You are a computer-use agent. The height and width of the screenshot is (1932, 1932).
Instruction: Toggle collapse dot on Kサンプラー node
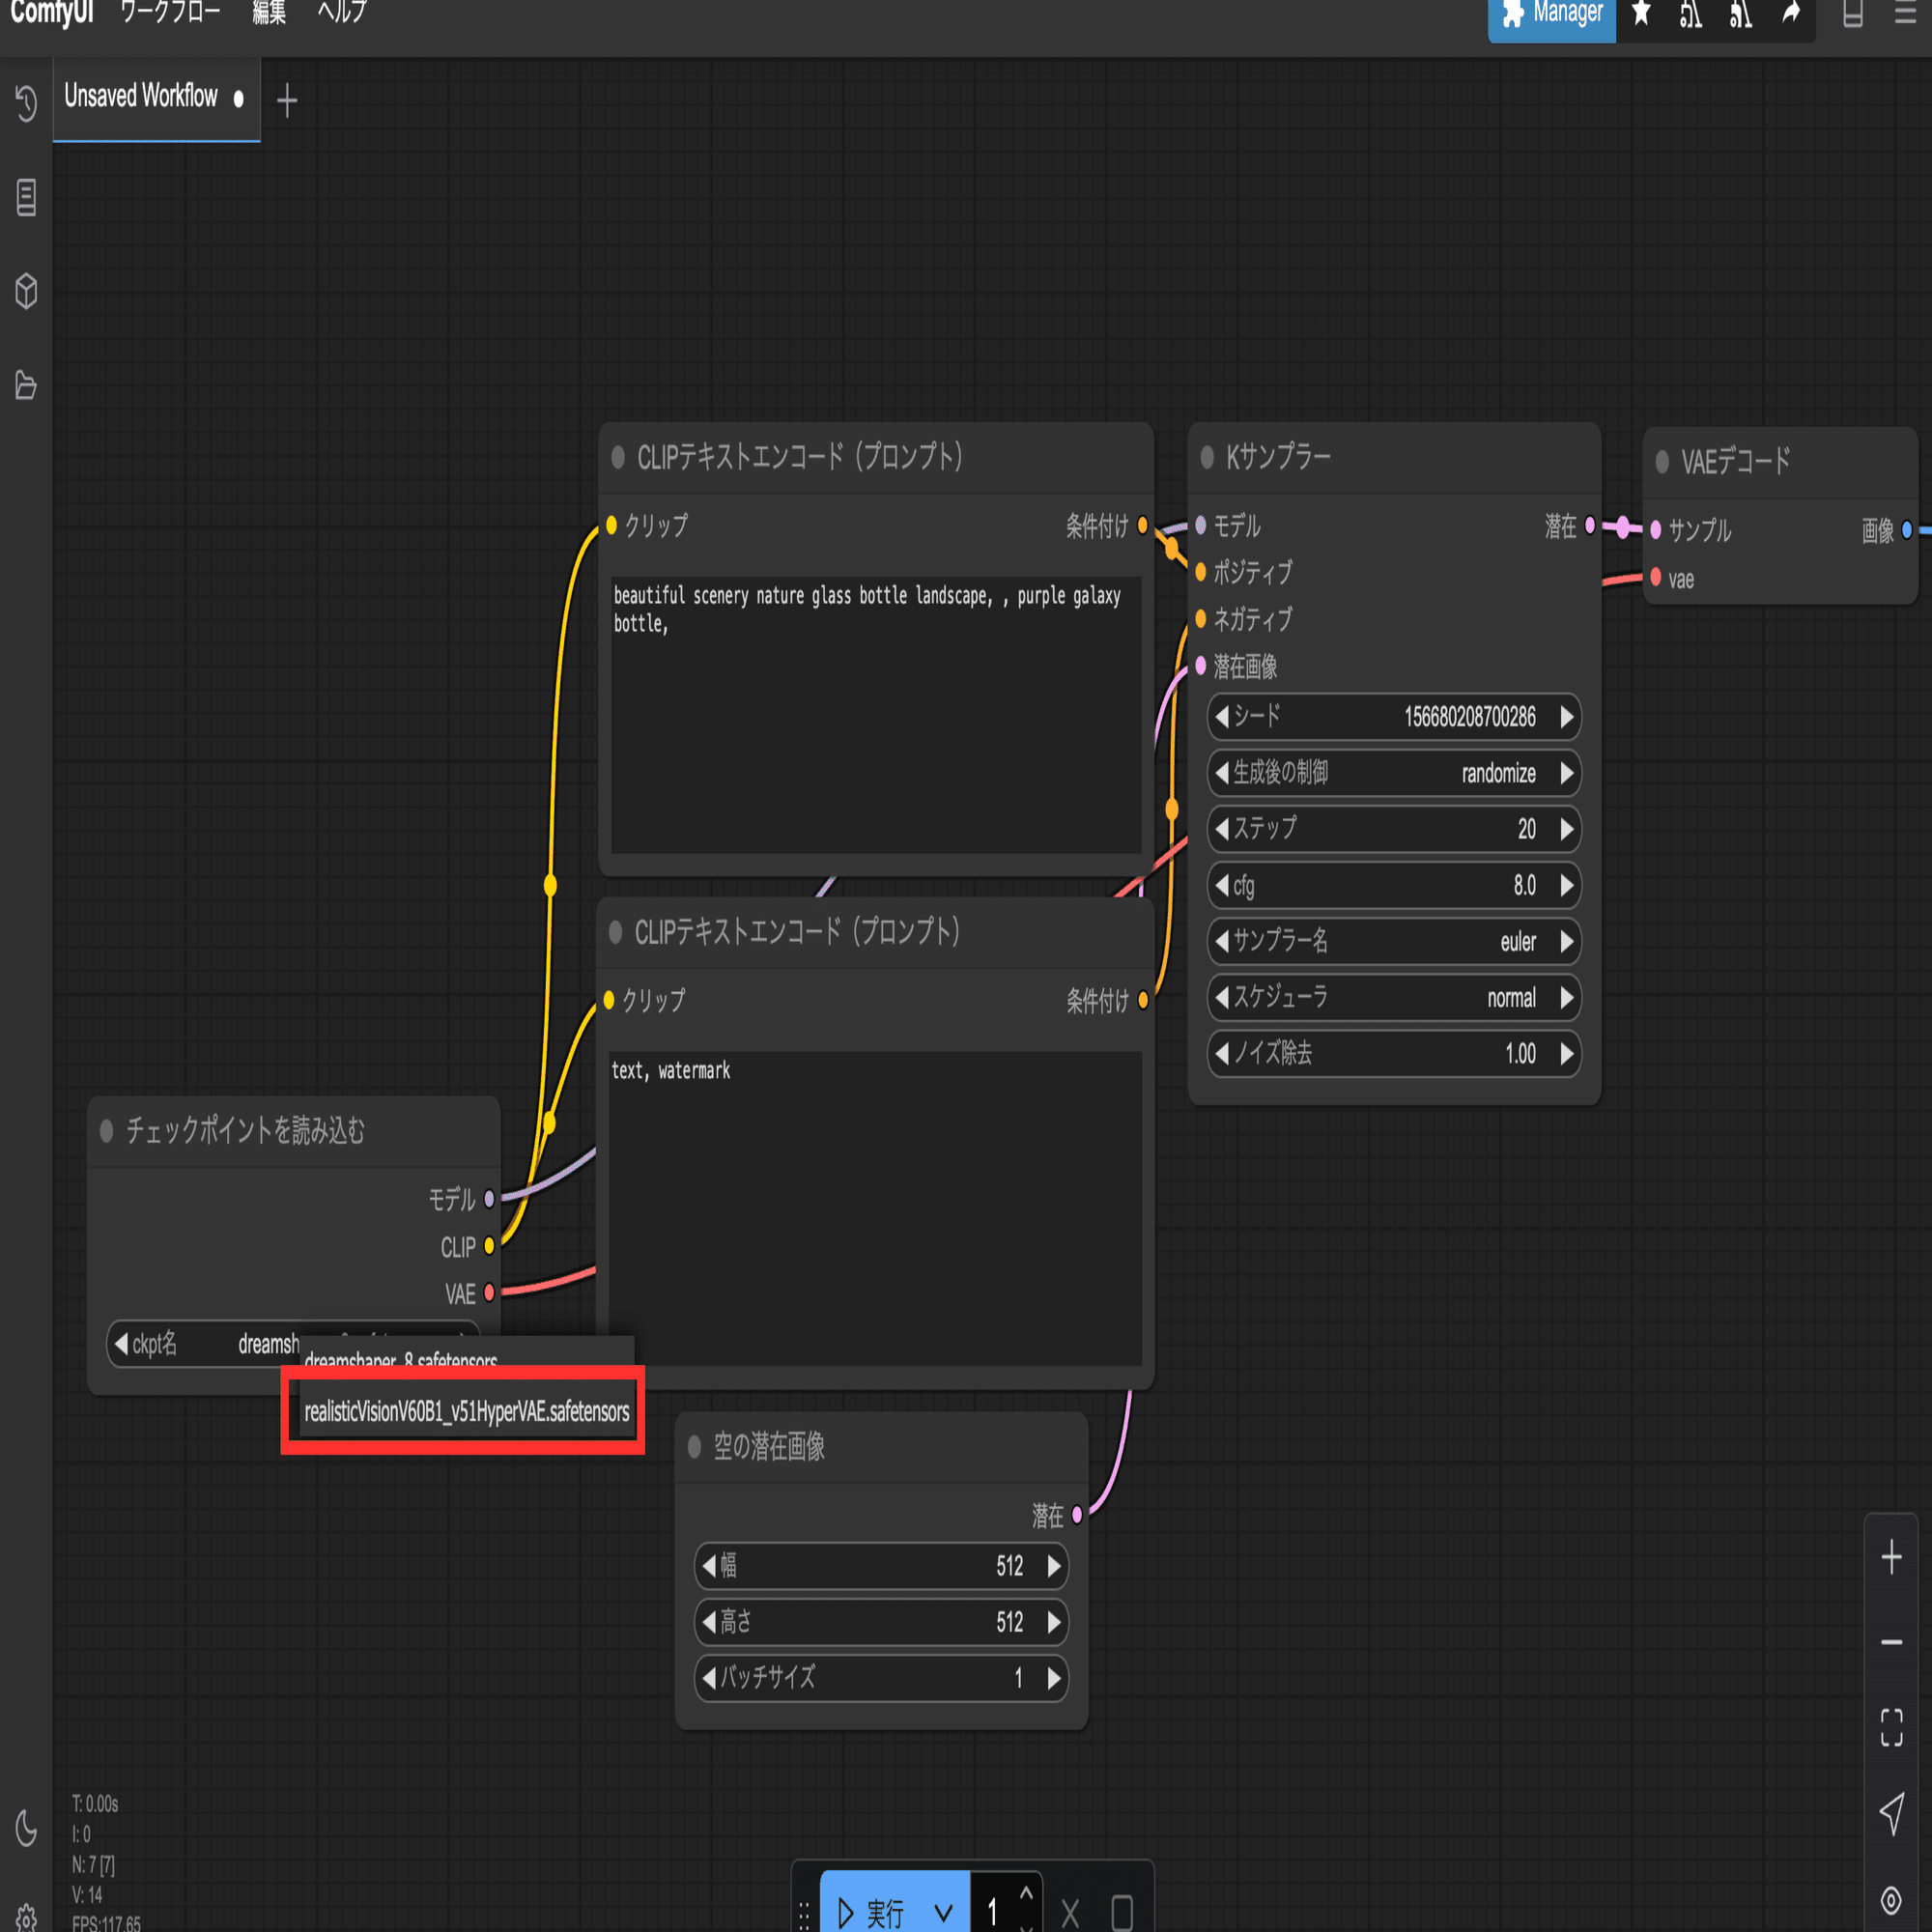point(1207,457)
